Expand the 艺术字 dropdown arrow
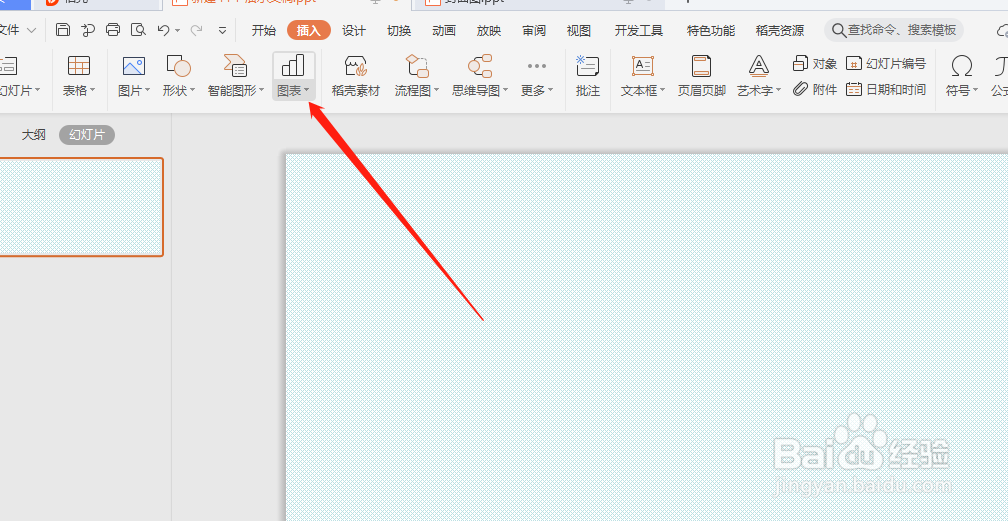 tap(778, 91)
